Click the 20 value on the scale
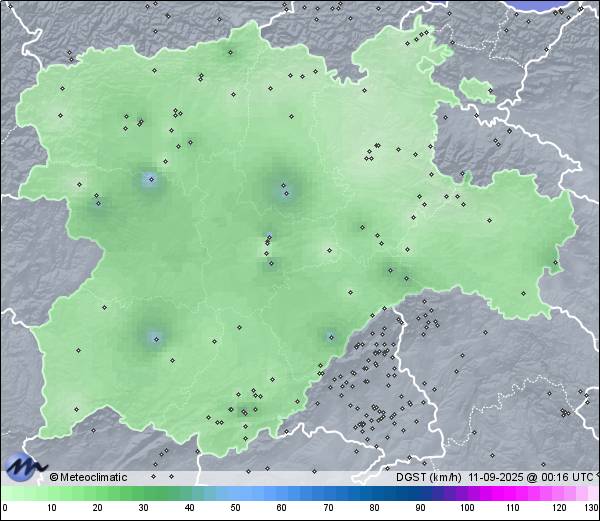600x521 pixels. point(98,508)
